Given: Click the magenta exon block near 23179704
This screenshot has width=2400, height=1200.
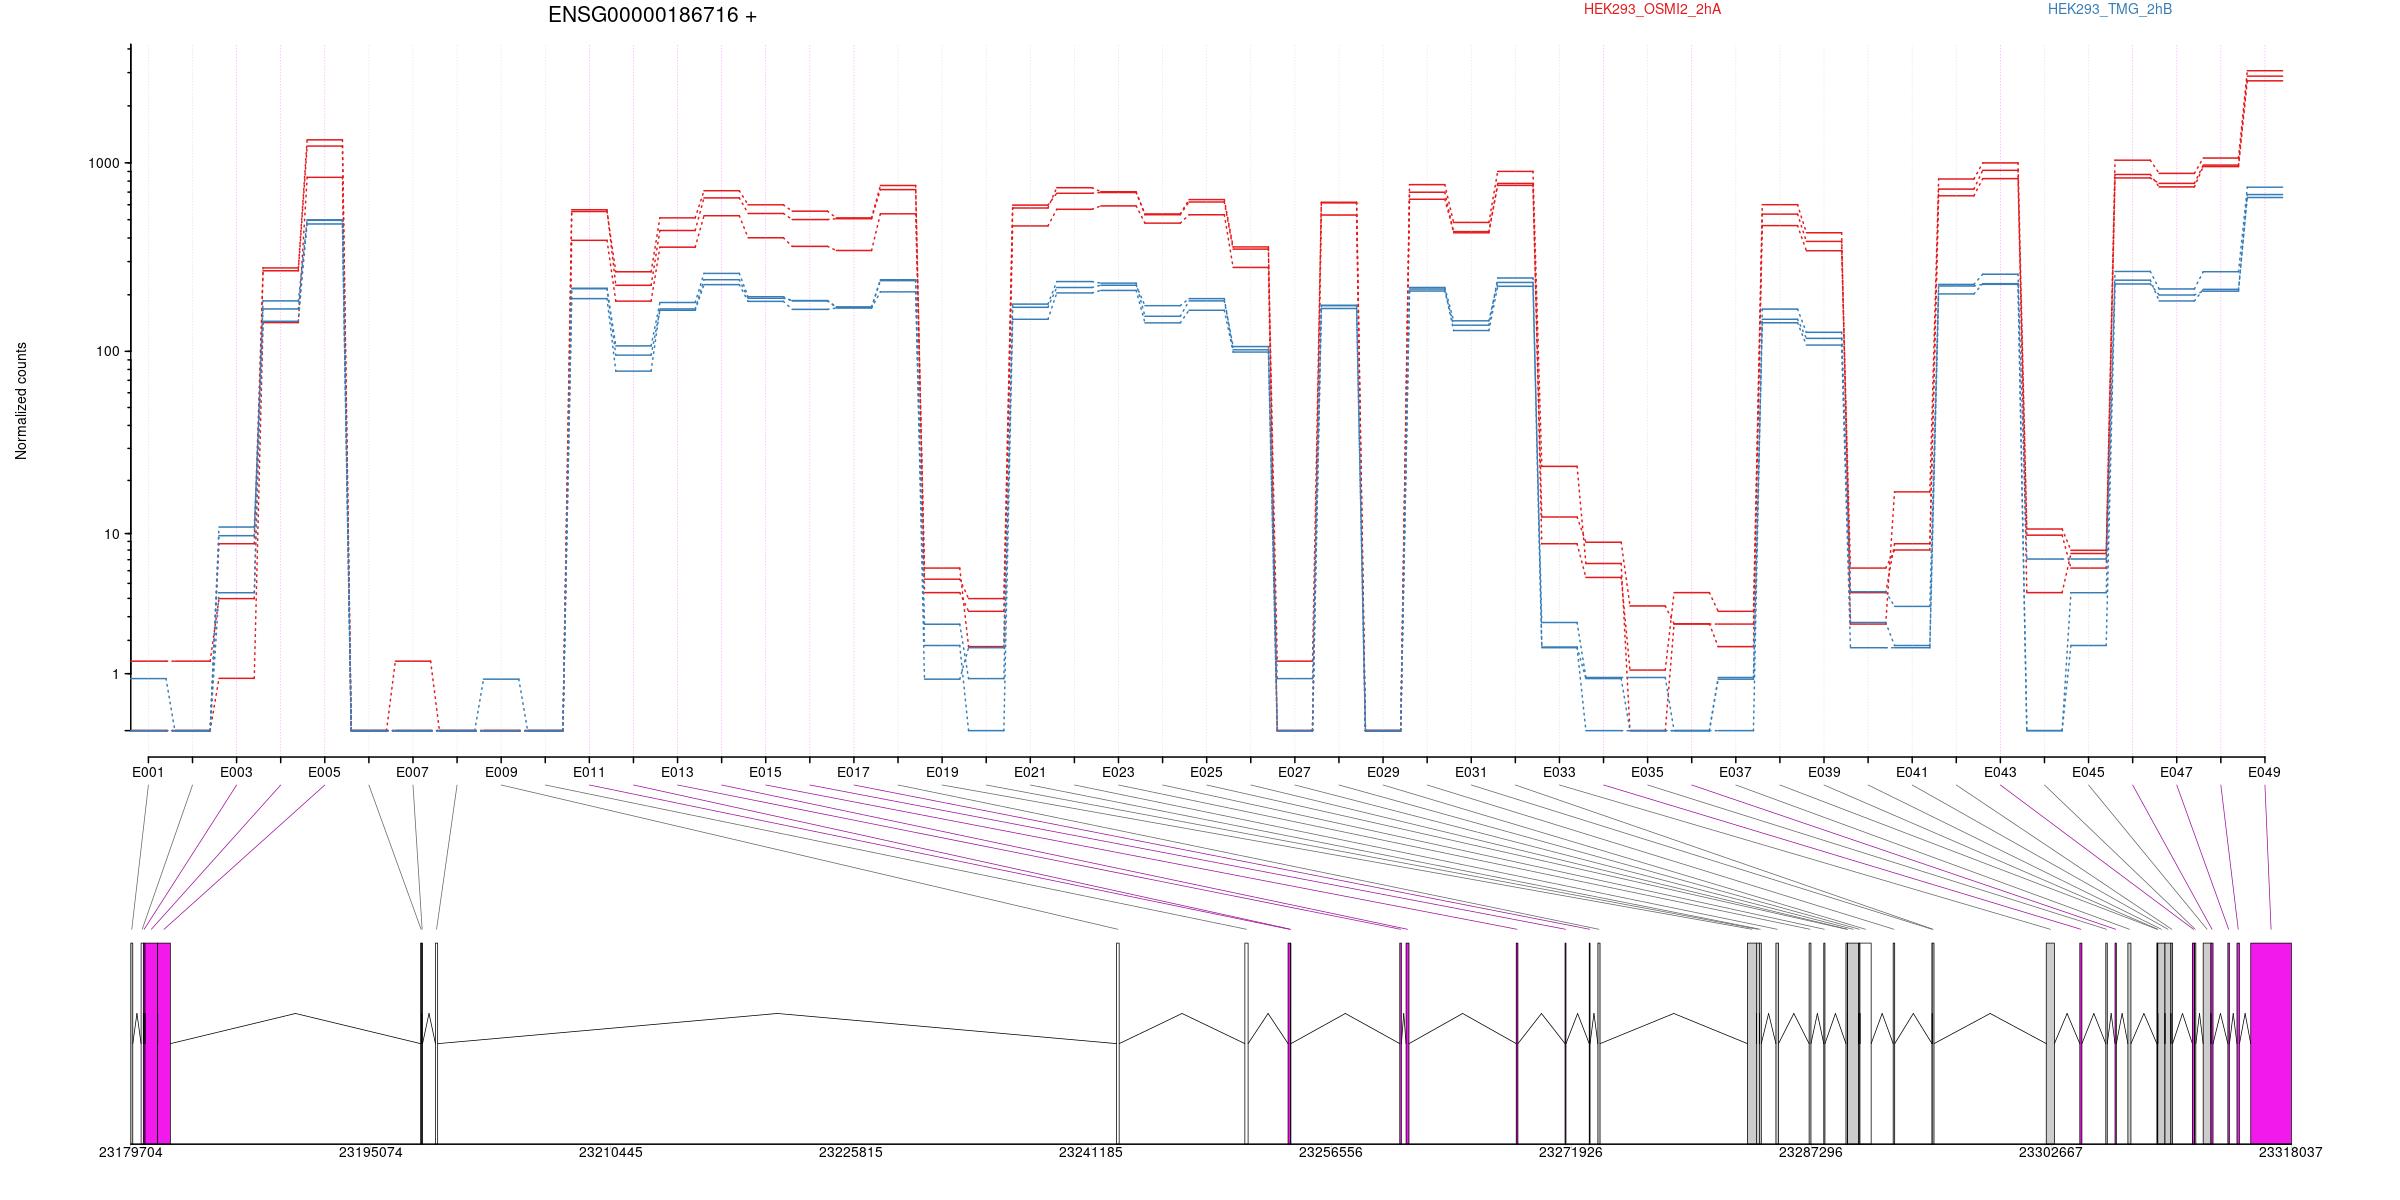Looking at the screenshot, I should [x=157, y=1043].
